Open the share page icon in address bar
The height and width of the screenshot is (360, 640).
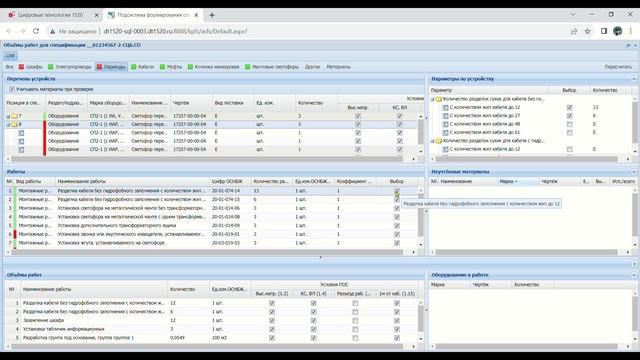tap(574, 31)
